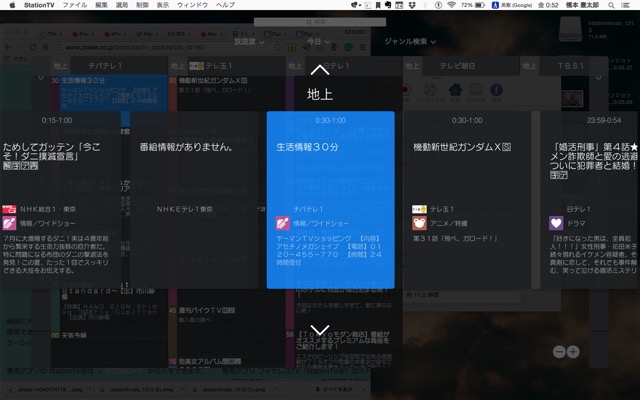
Task: Click the house icon in background window
Action: [455, 89]
